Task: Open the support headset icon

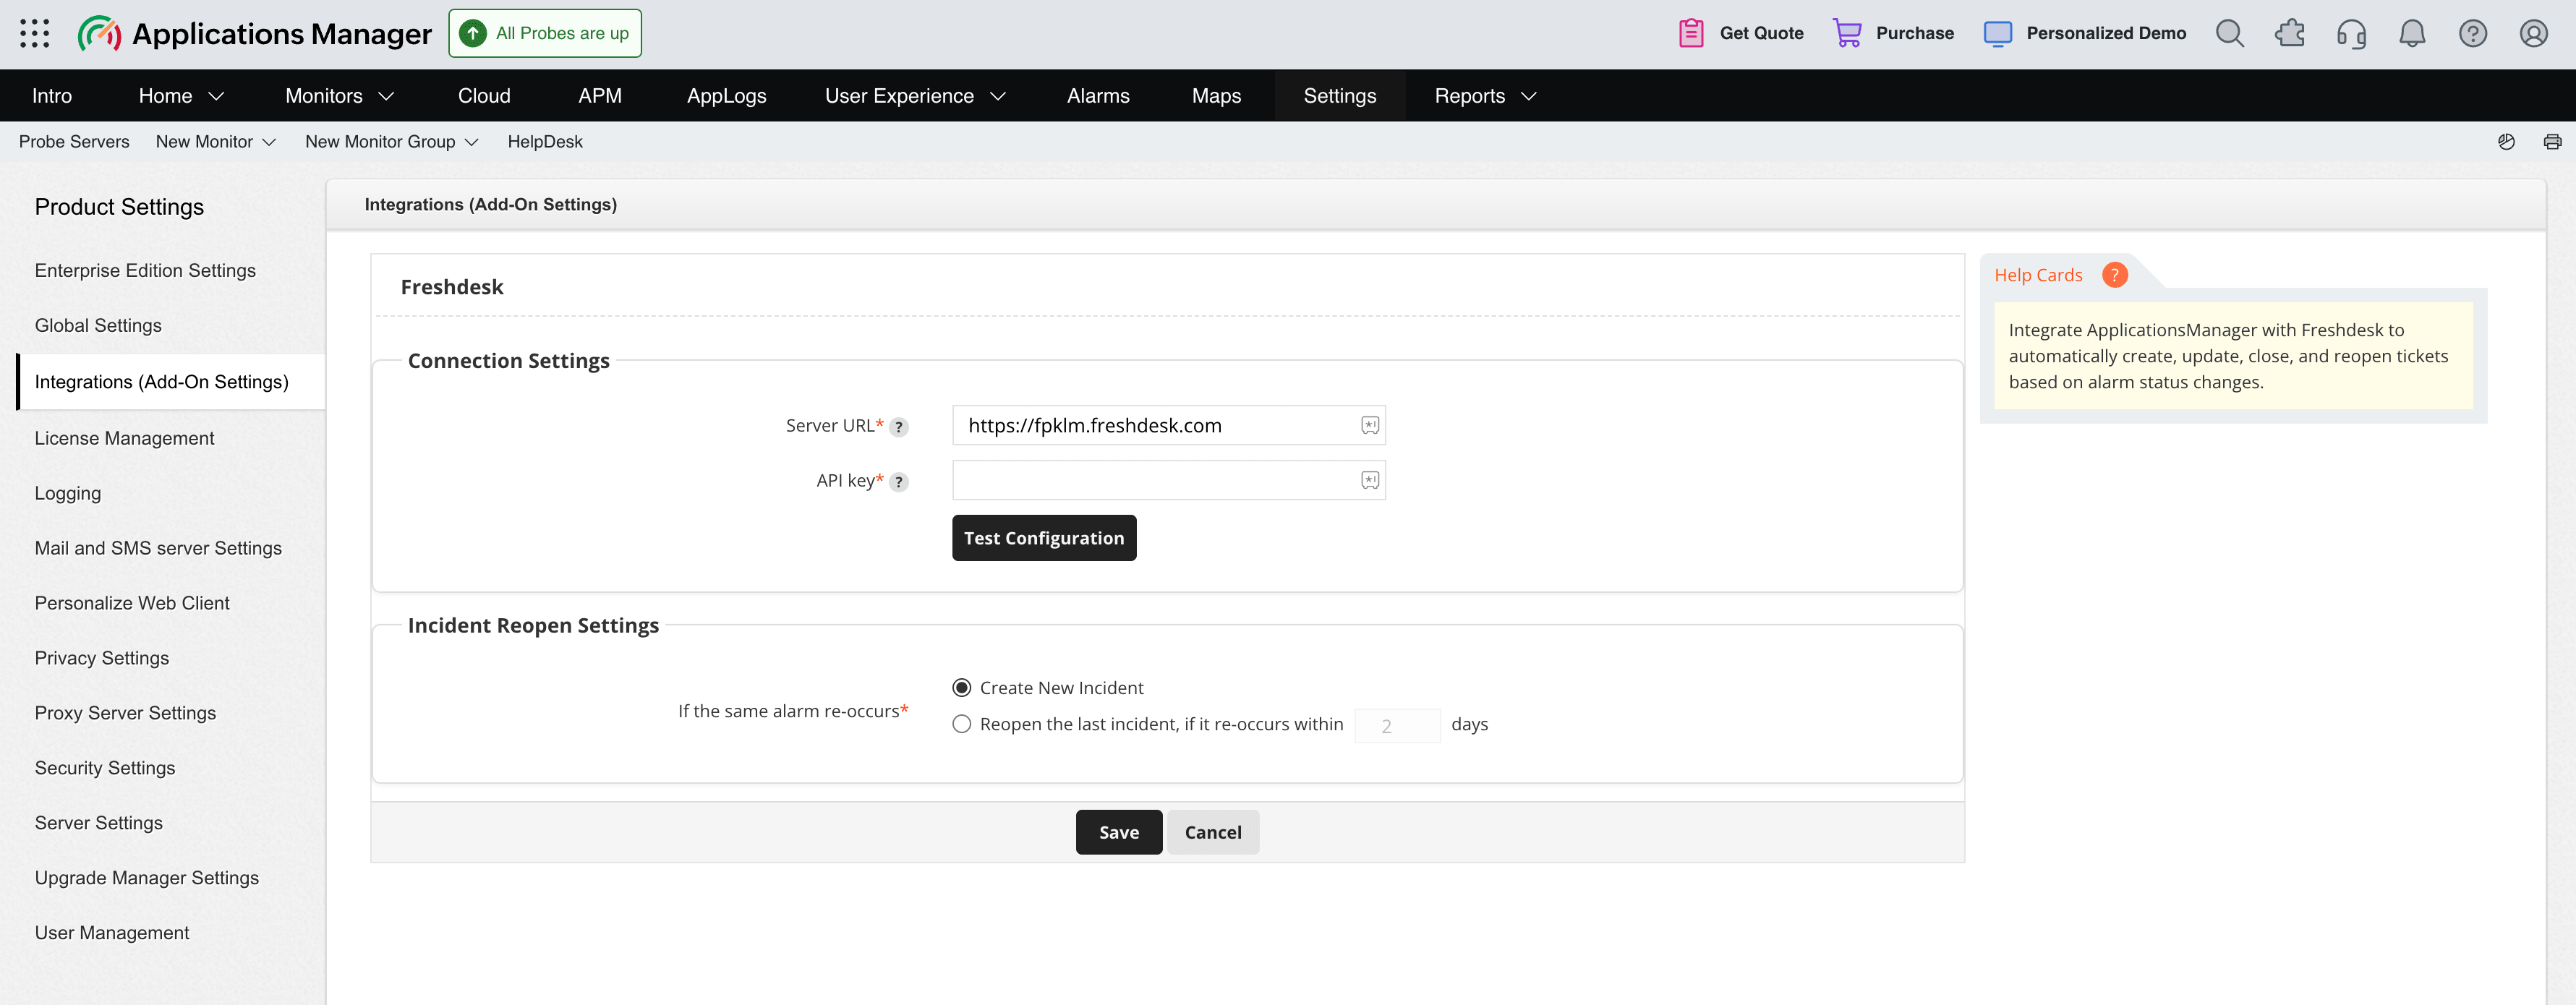Action: tap(2351, 34)
